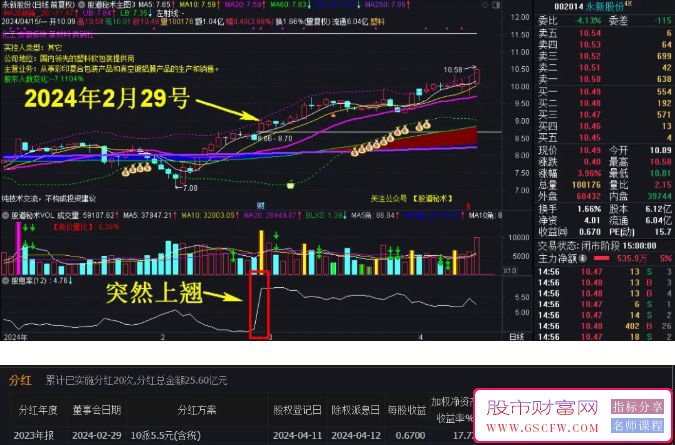Click the 0.6700 earnings per share cell
The image size is (675, 445).
(411, 436)
